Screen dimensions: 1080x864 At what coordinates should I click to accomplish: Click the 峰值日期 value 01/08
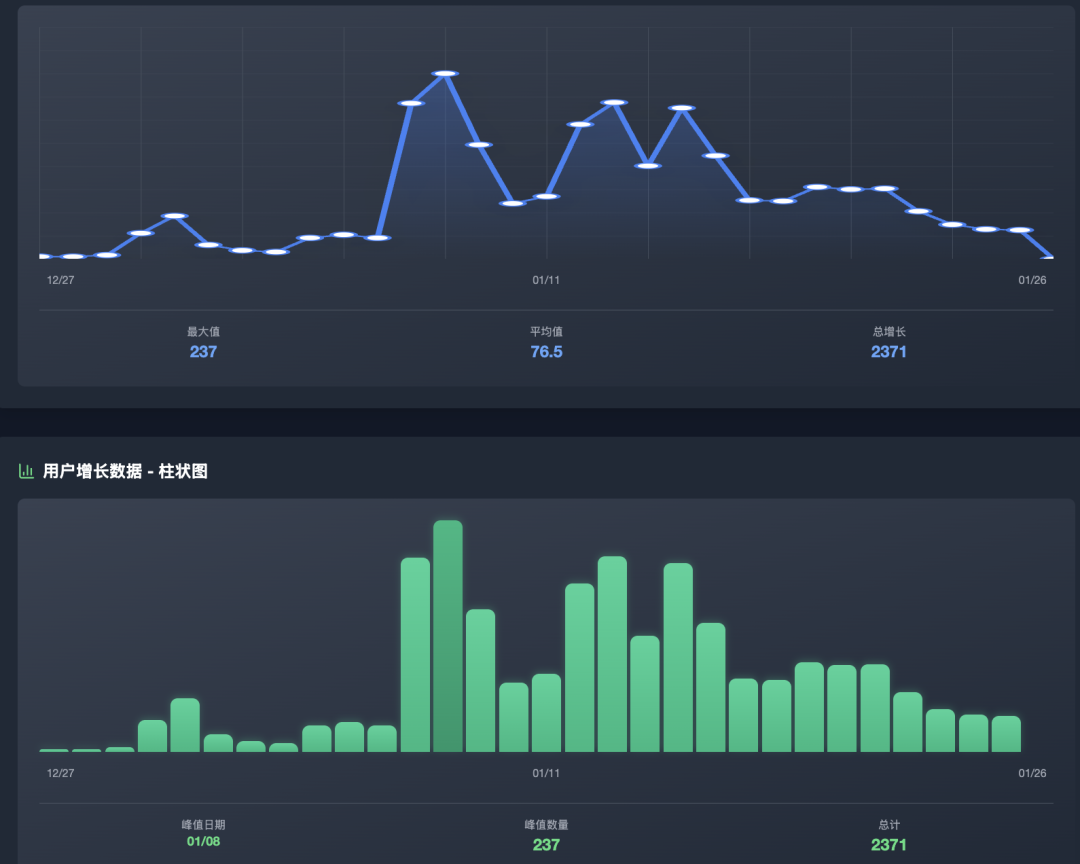click(203, 841)
